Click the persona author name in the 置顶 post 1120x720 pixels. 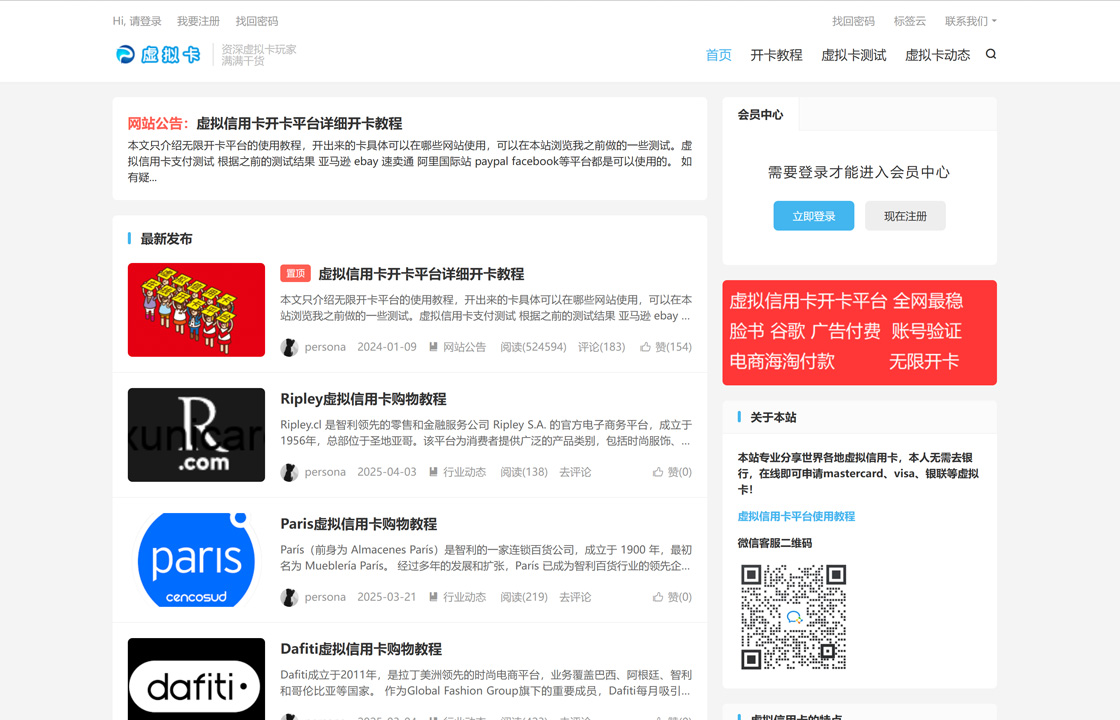pos(325,347)
